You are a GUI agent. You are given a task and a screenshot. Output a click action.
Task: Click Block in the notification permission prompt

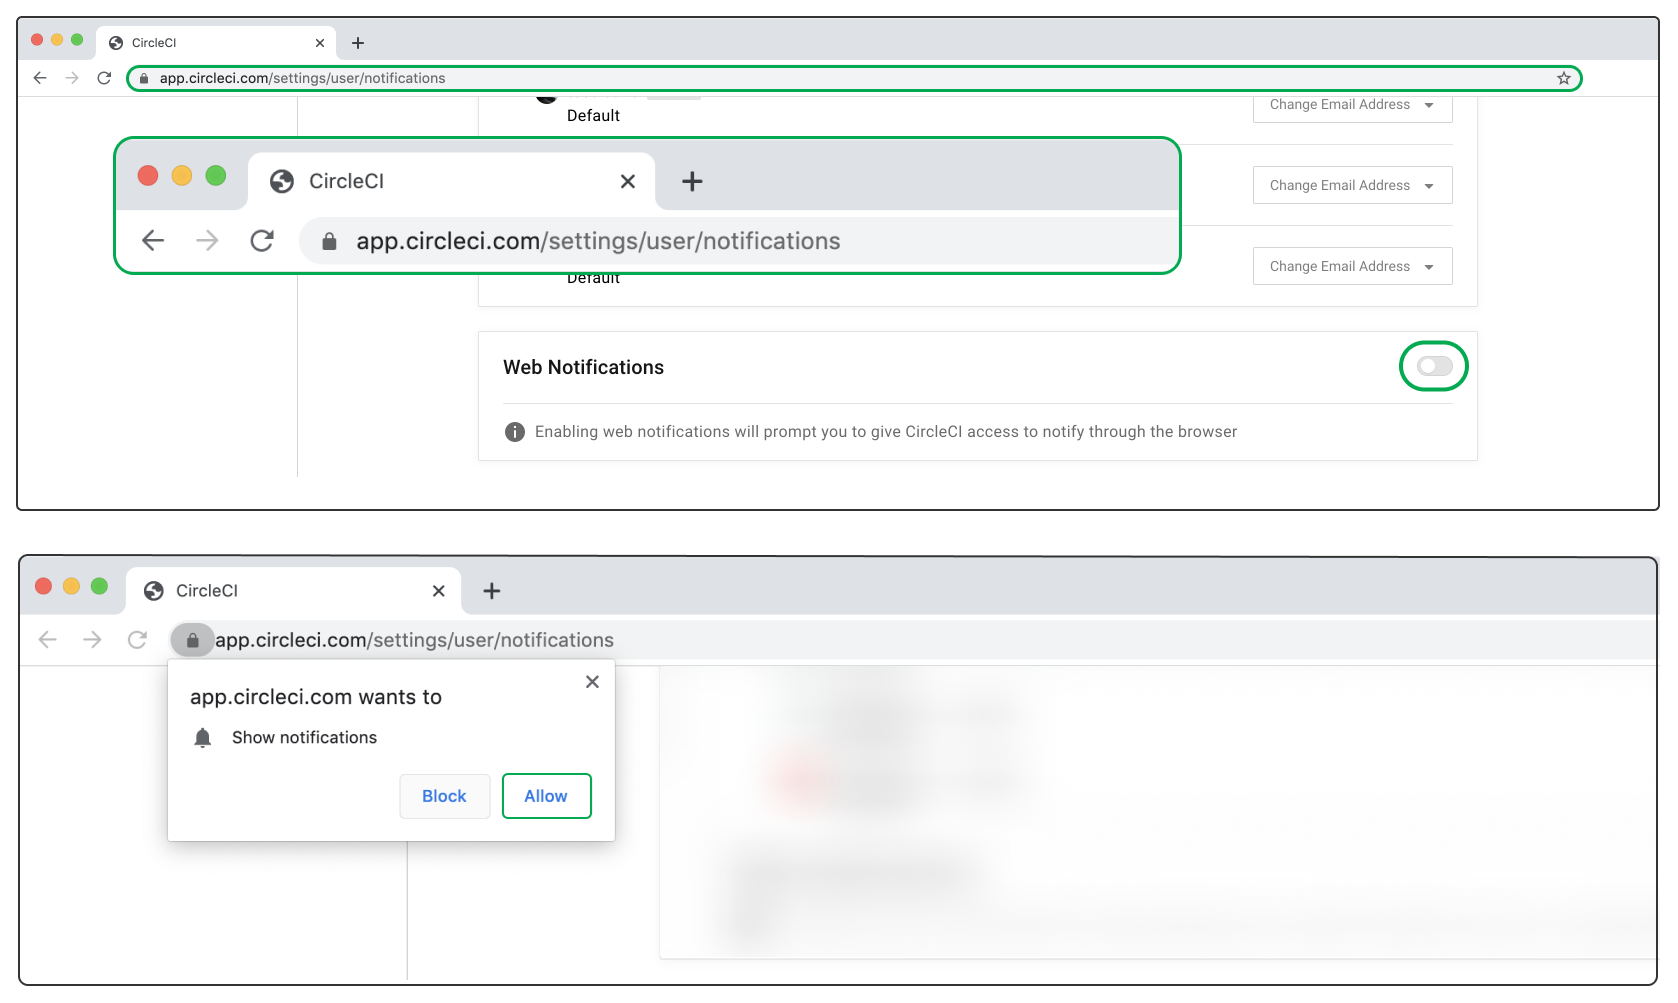pos(444,796)
